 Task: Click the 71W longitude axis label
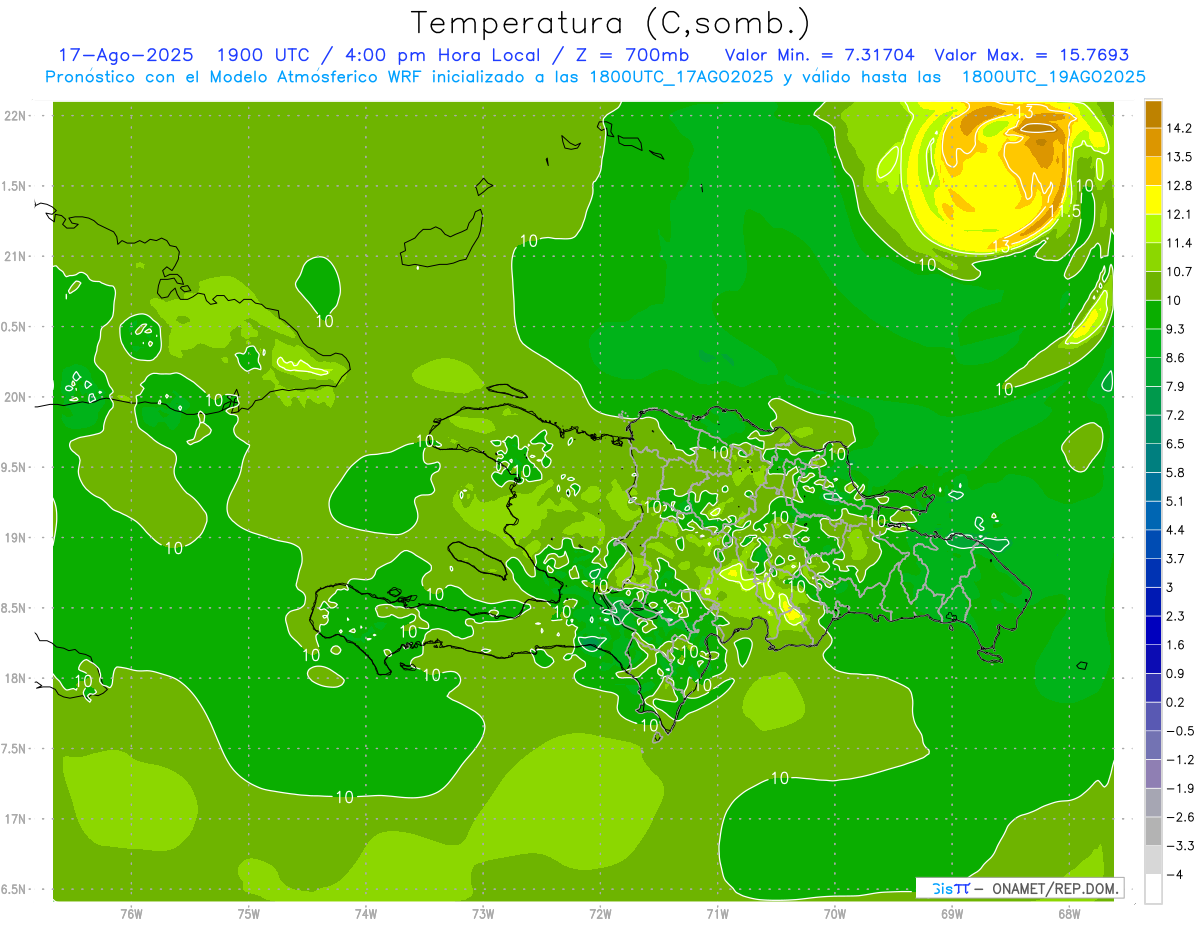tap(717, 914)
